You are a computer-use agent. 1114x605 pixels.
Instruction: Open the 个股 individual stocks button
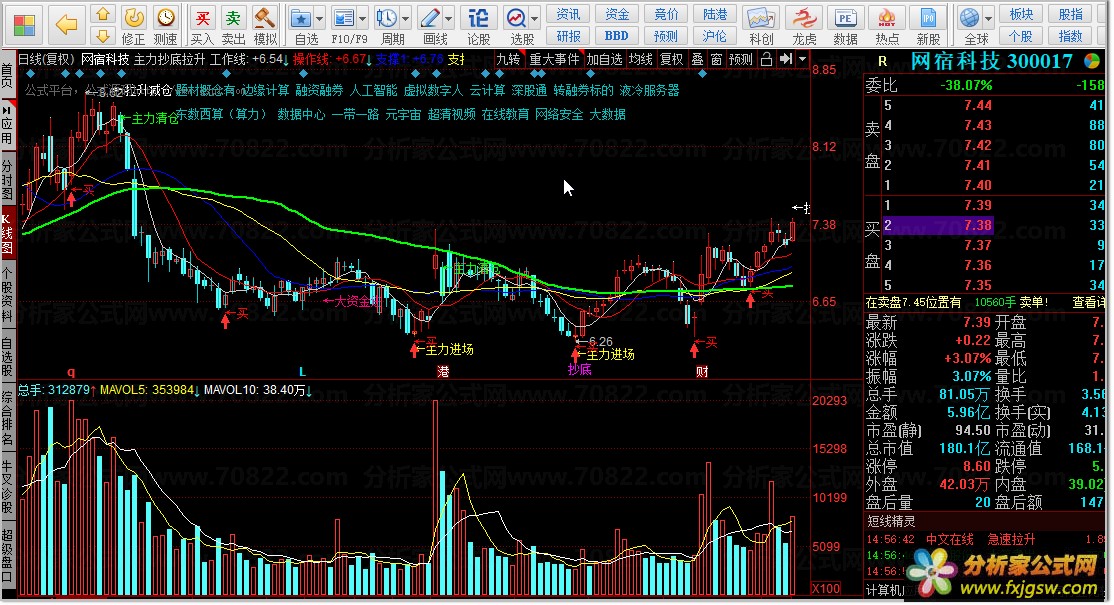[x=1021, y=36]
